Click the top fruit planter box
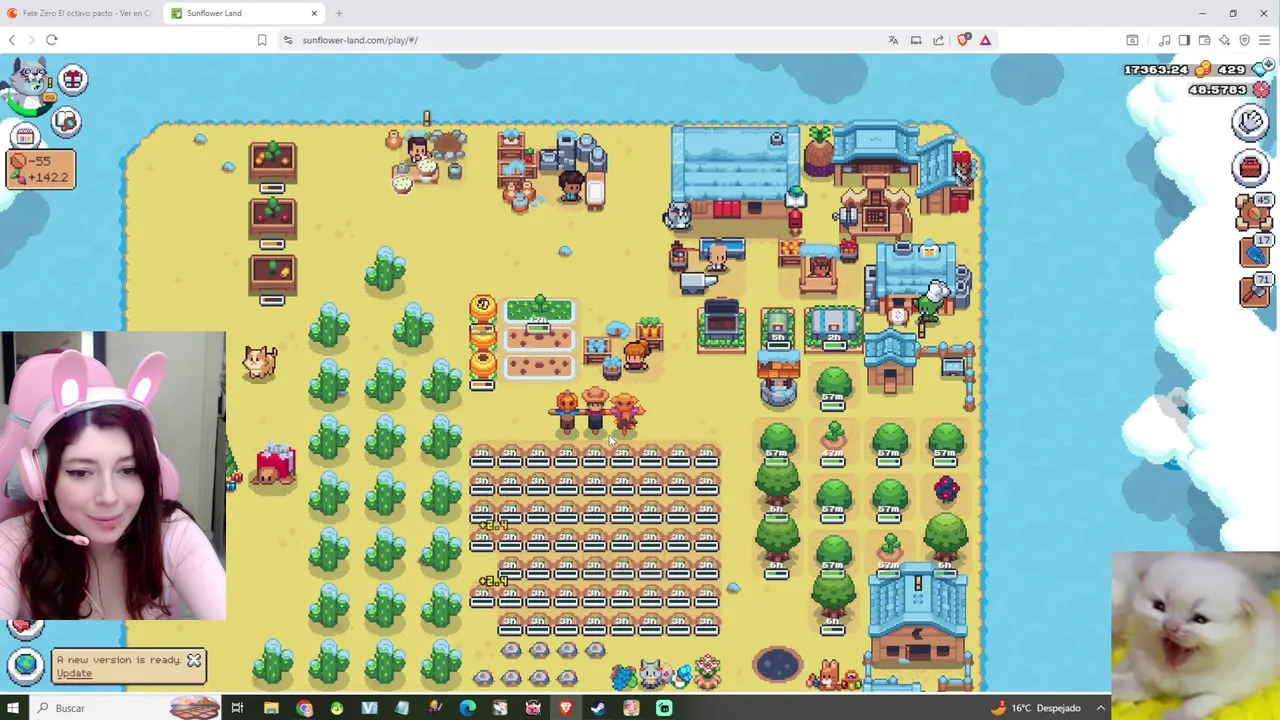The height and width of the screenshot is (720, 1280). 273,164
